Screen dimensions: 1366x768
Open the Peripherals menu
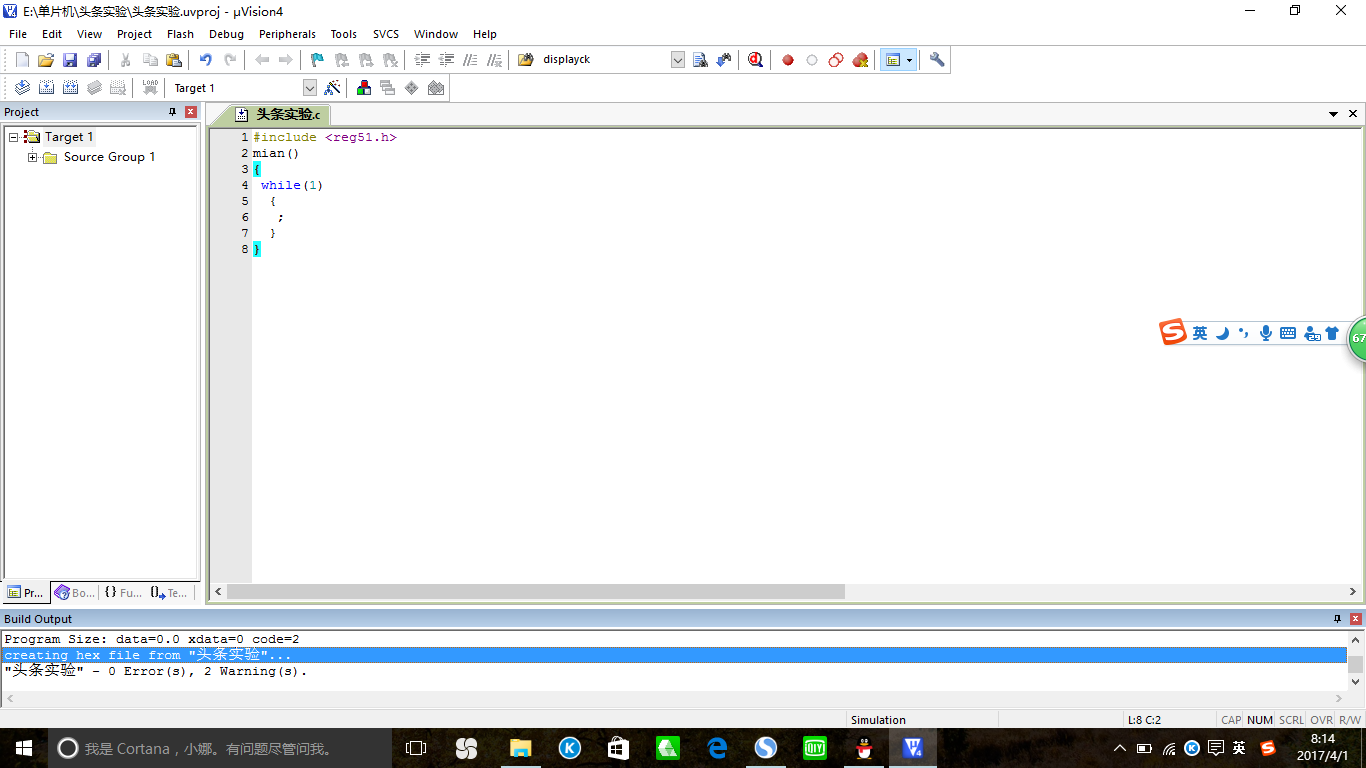(287, 34)
